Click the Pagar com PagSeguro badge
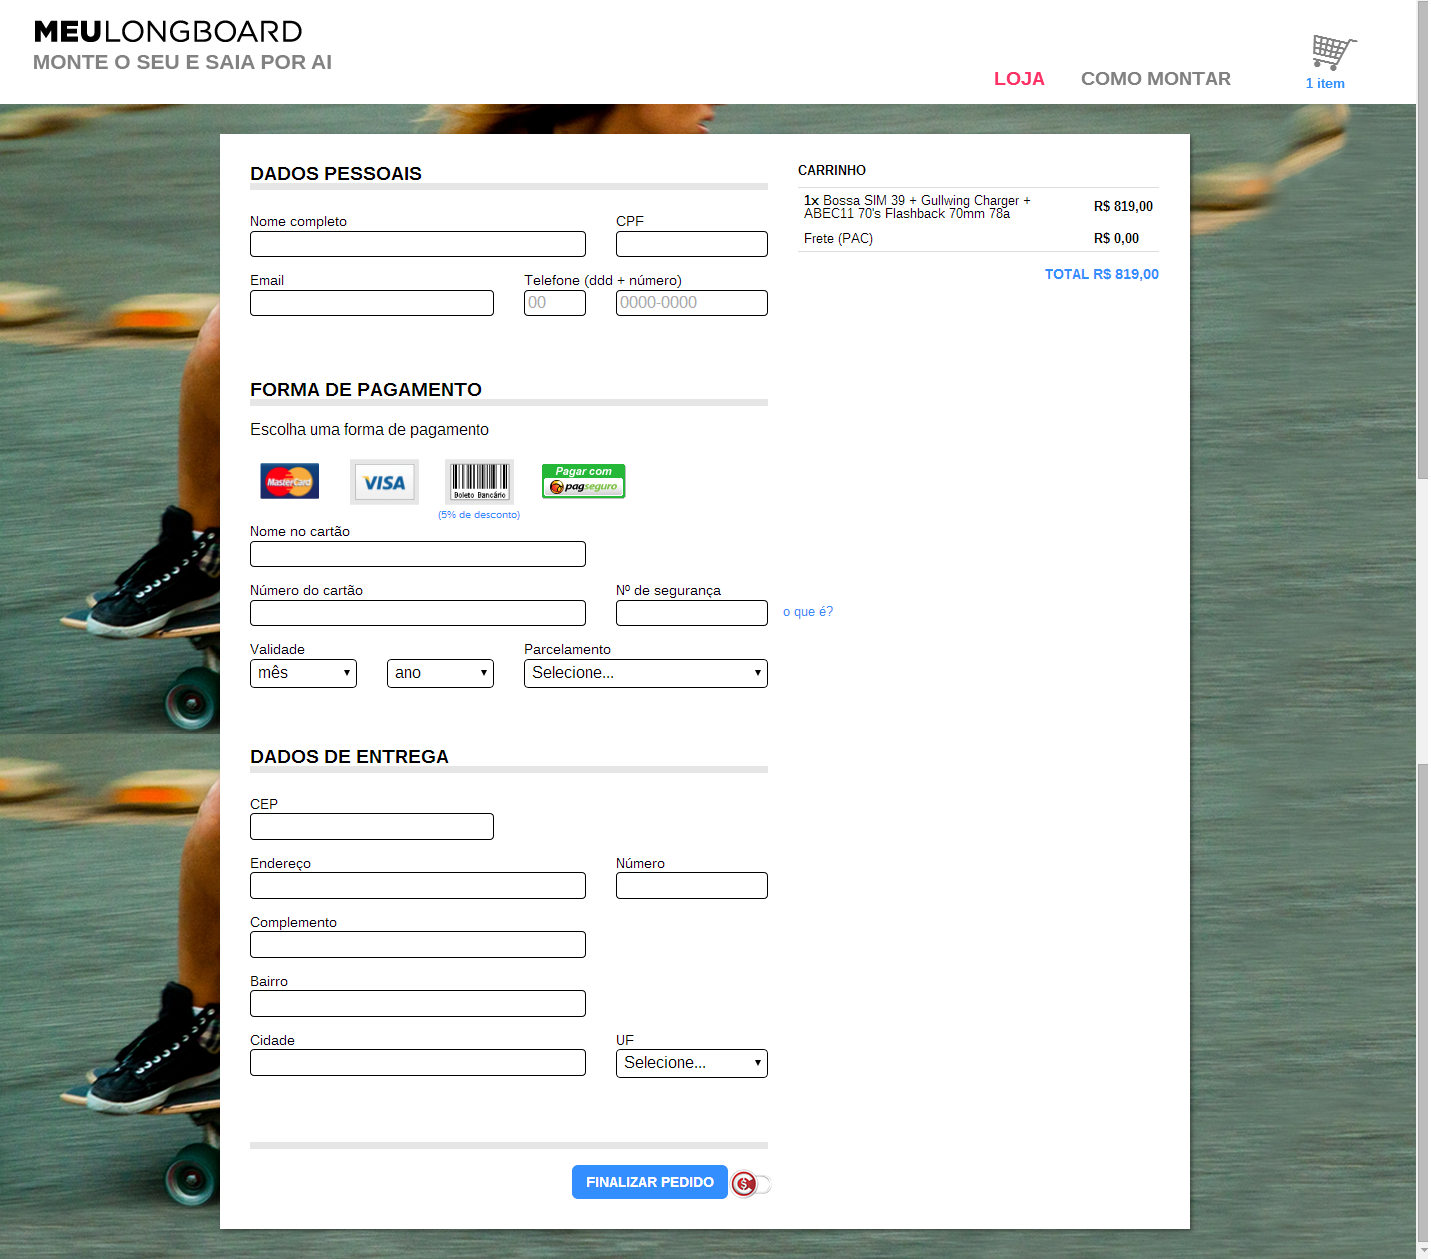The width and height of the screenshot is (1431, 1259). tap(583, 481)
